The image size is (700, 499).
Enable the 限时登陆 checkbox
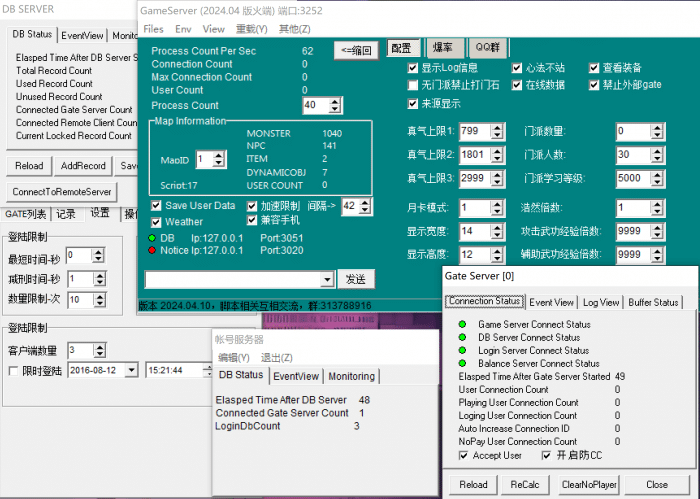(x=12, y=370)
